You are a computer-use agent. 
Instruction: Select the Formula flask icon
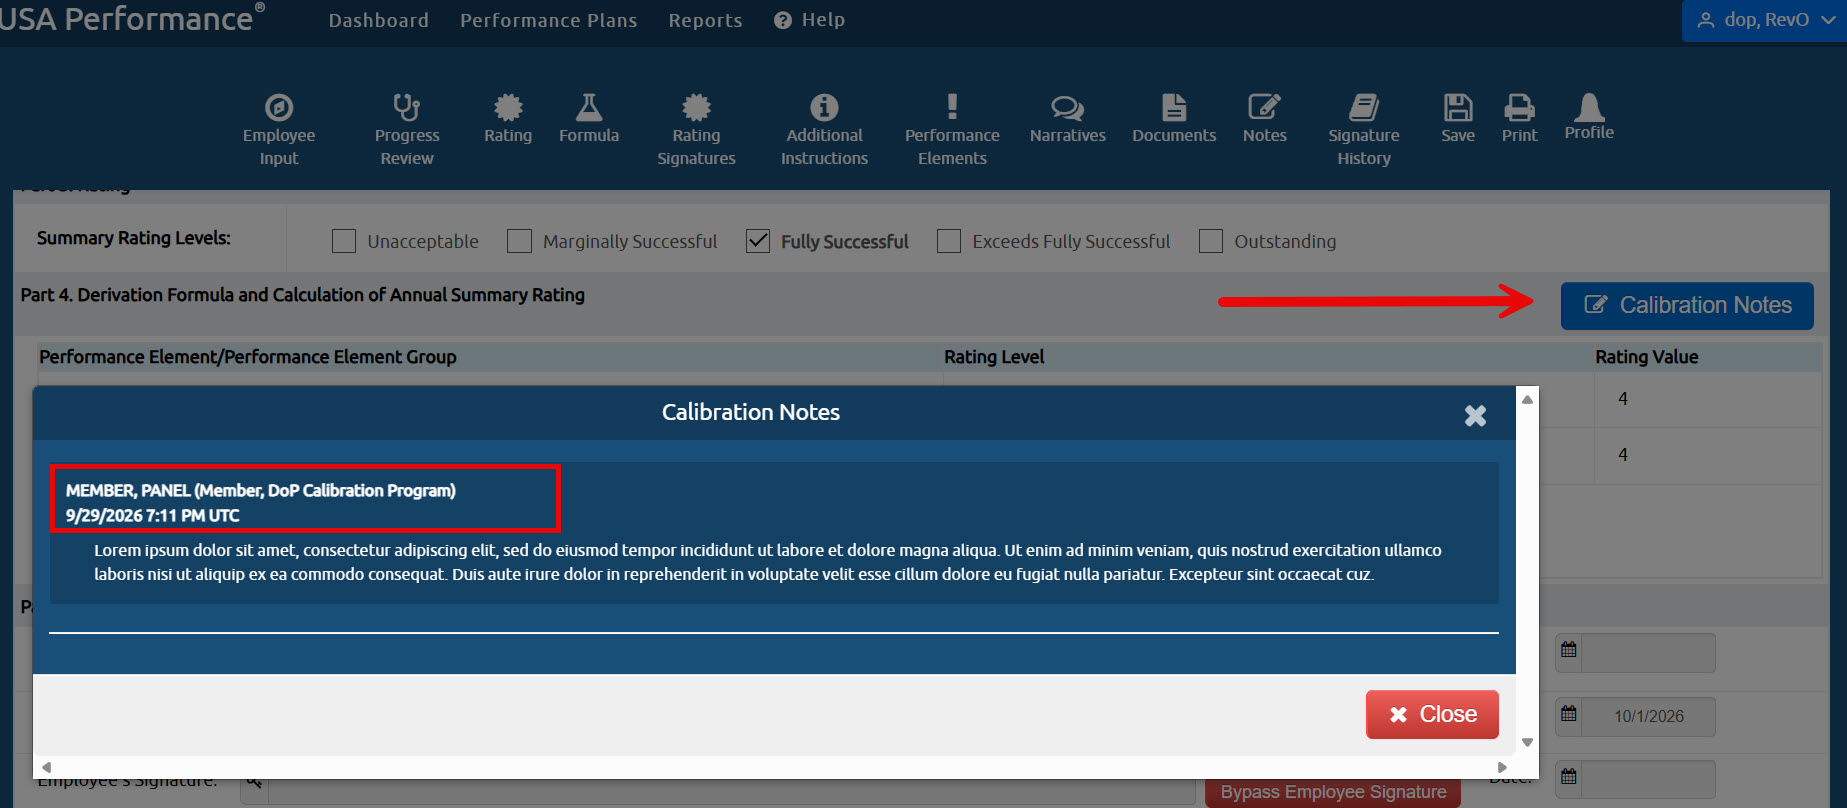[588, 106]
